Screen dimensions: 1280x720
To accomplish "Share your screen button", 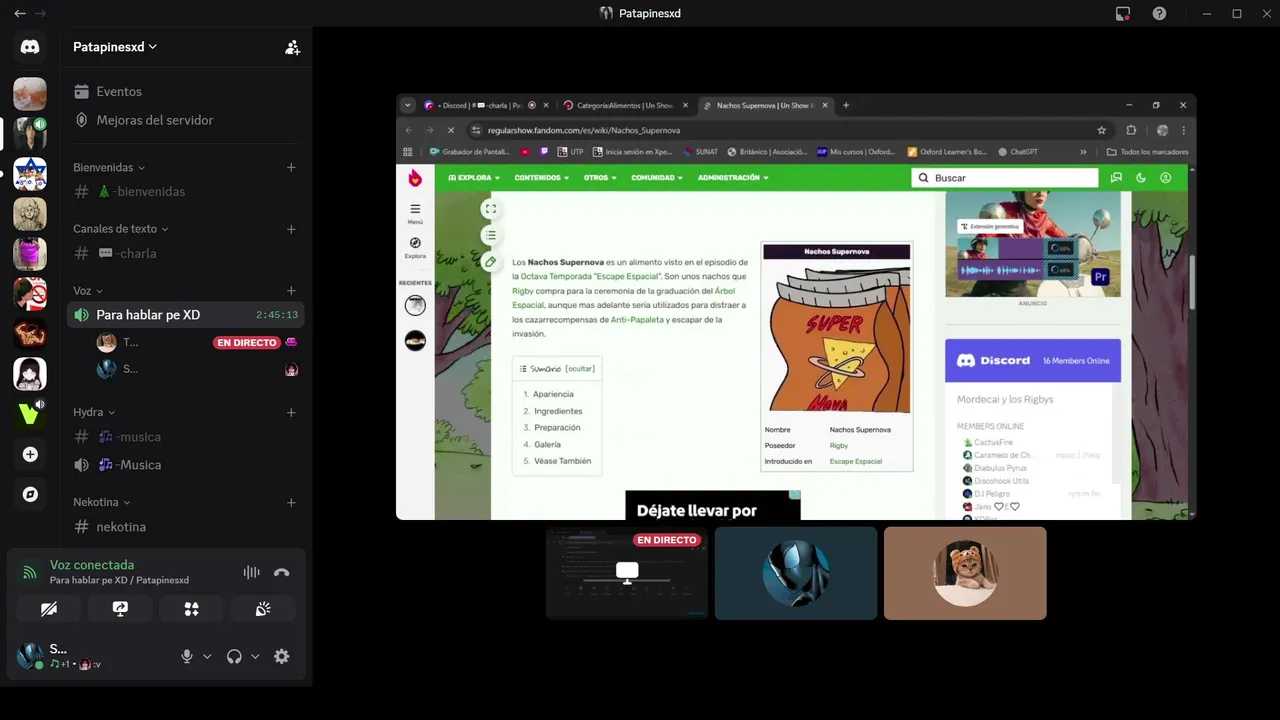I will point(120,609).
